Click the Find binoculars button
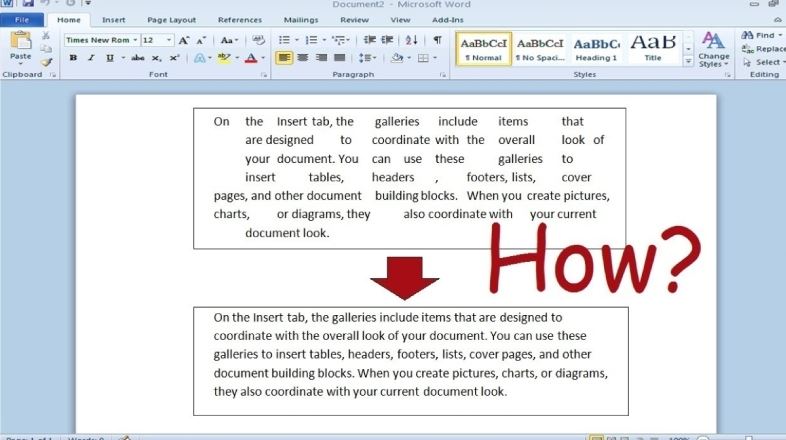The height and width of the screenshot is (440, 786). click(x=760, y=35)
